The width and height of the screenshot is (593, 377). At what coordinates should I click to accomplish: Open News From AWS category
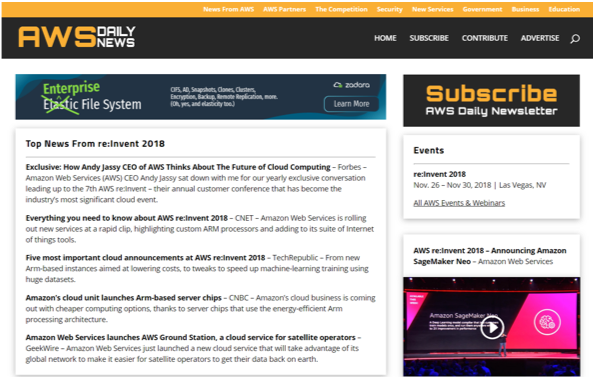pyautogui.click(x=228, y=9)
